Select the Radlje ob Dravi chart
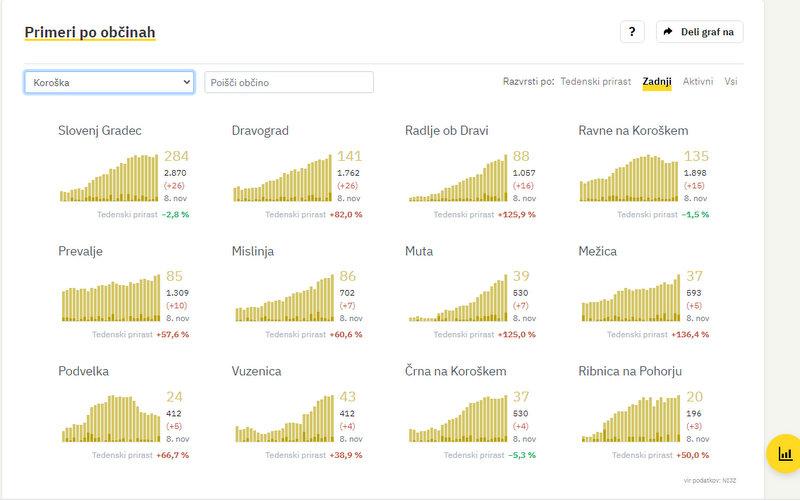800x501 pixels. [456, 178]
